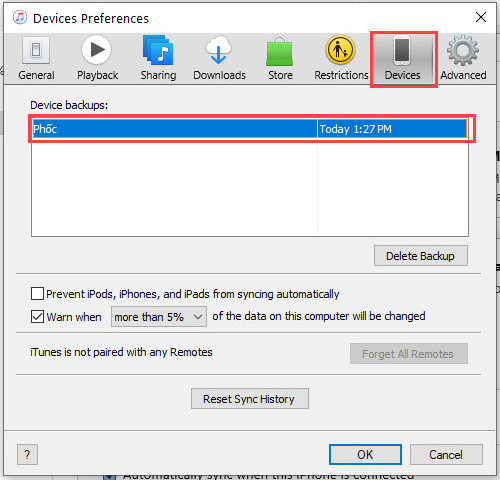Click the iTunes logo in title bar
This screenshot has width=500, height=480.
pyautogui.click(x=20, y=17)
